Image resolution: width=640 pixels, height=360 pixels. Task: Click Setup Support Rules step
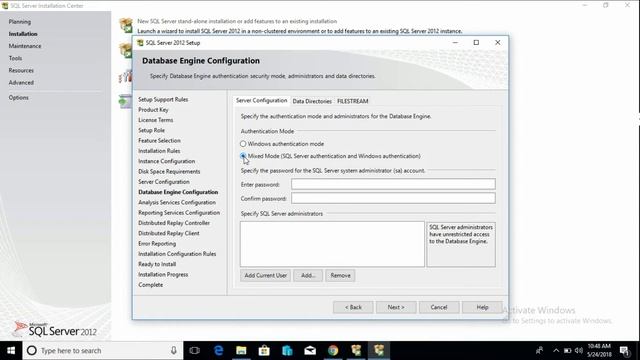[163, 99]
